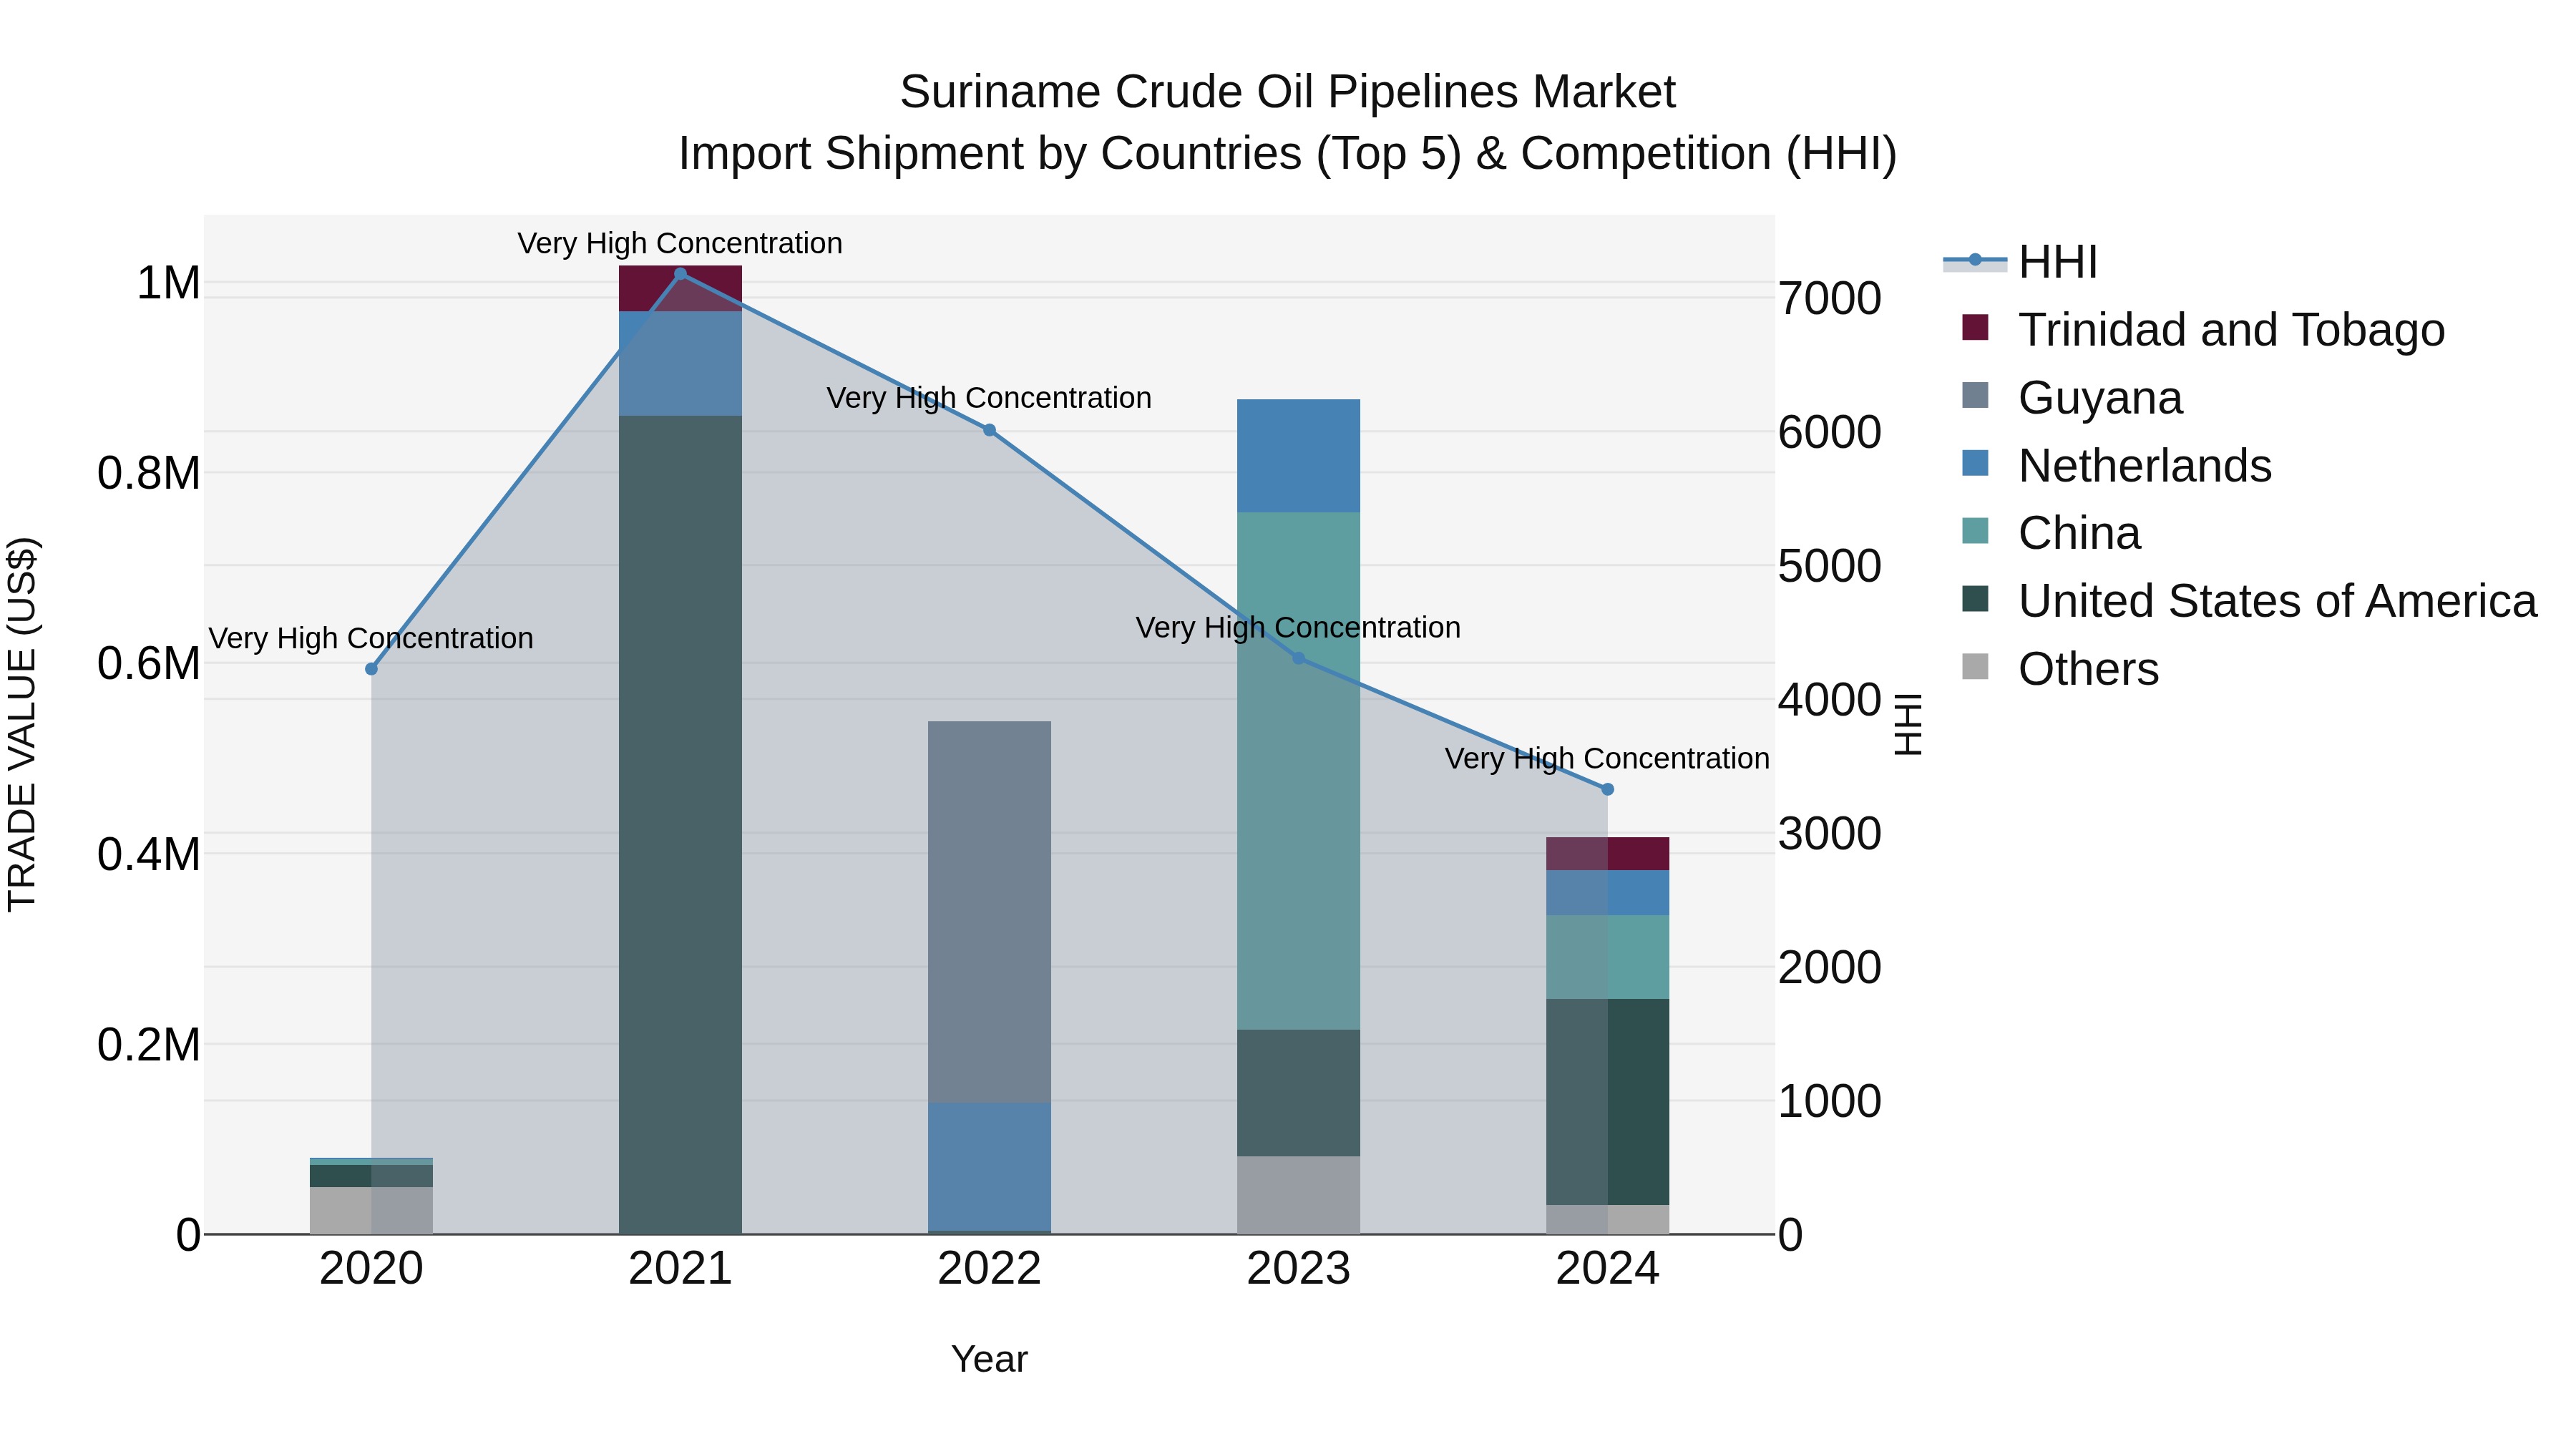Click the 2023 Others bar segment
The height and width of the screenshot is (1449, 2576).
[1299, 1195]
